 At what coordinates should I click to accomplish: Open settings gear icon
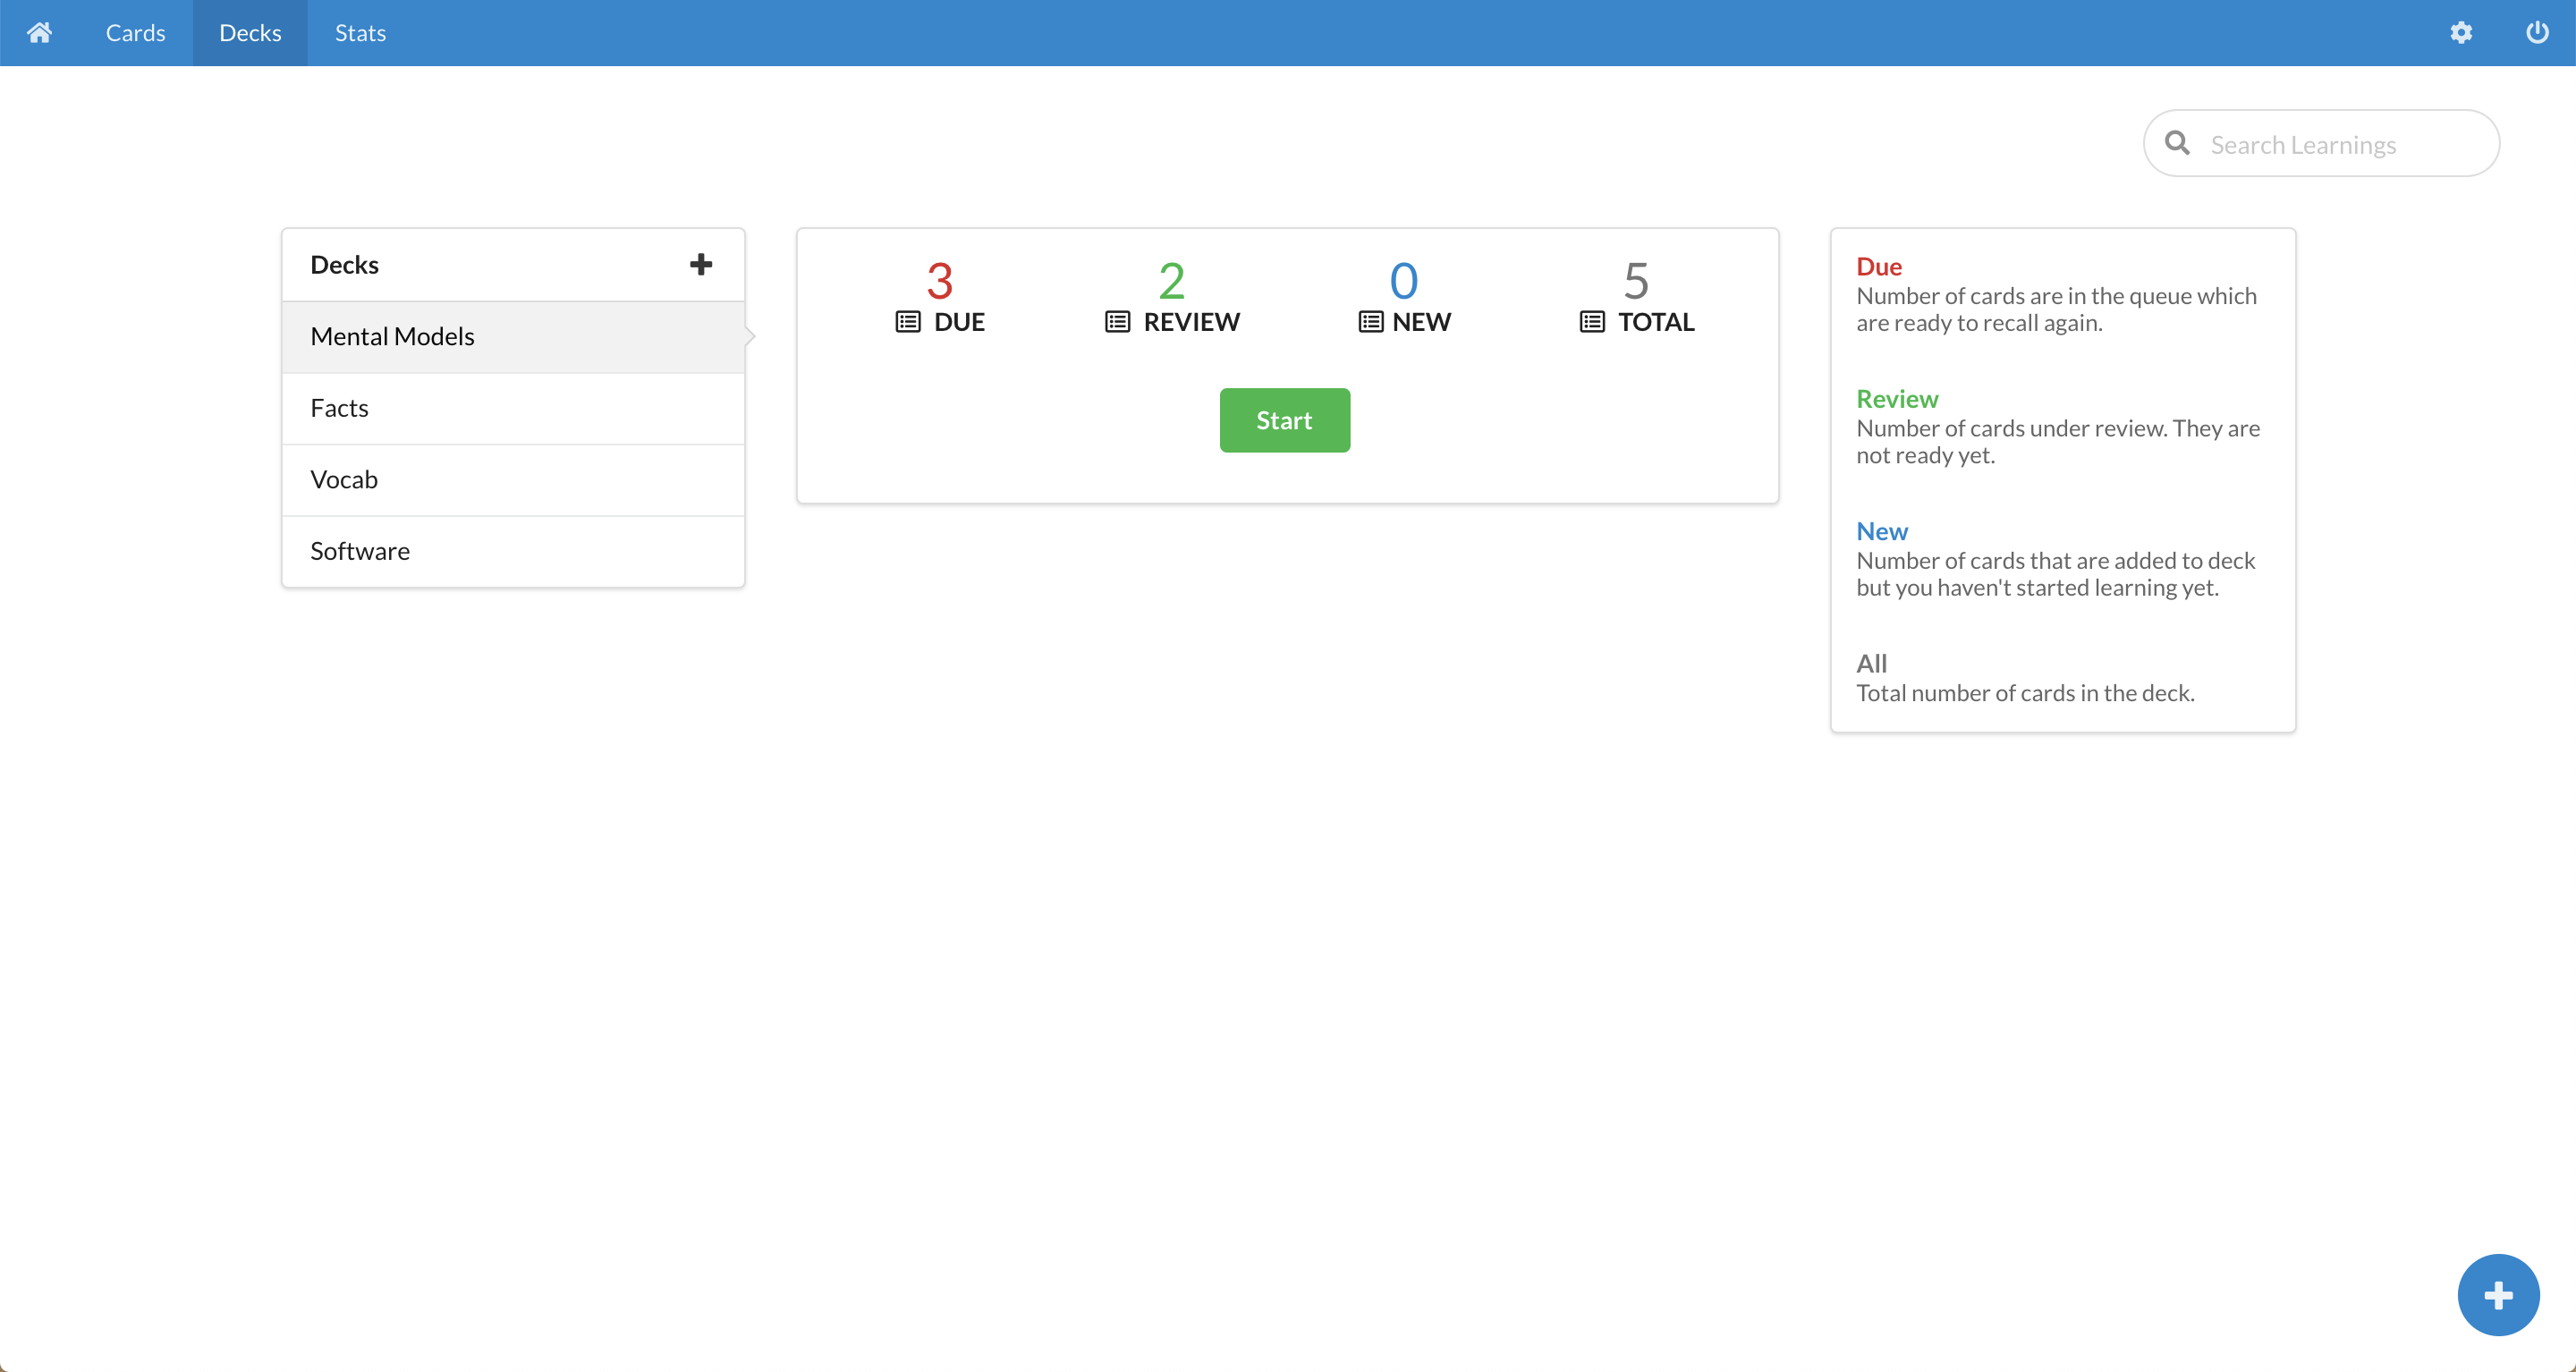[x=2461, y=33]
